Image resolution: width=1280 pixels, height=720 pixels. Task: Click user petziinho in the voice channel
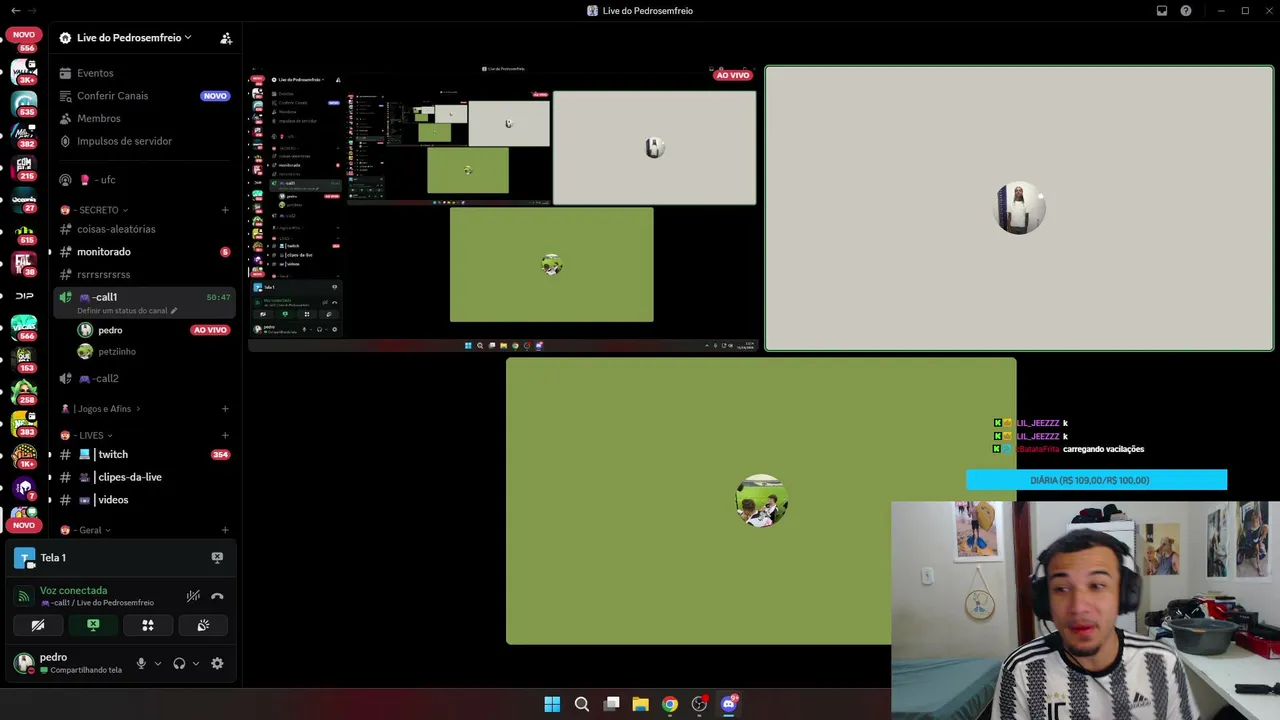(117, 352)
